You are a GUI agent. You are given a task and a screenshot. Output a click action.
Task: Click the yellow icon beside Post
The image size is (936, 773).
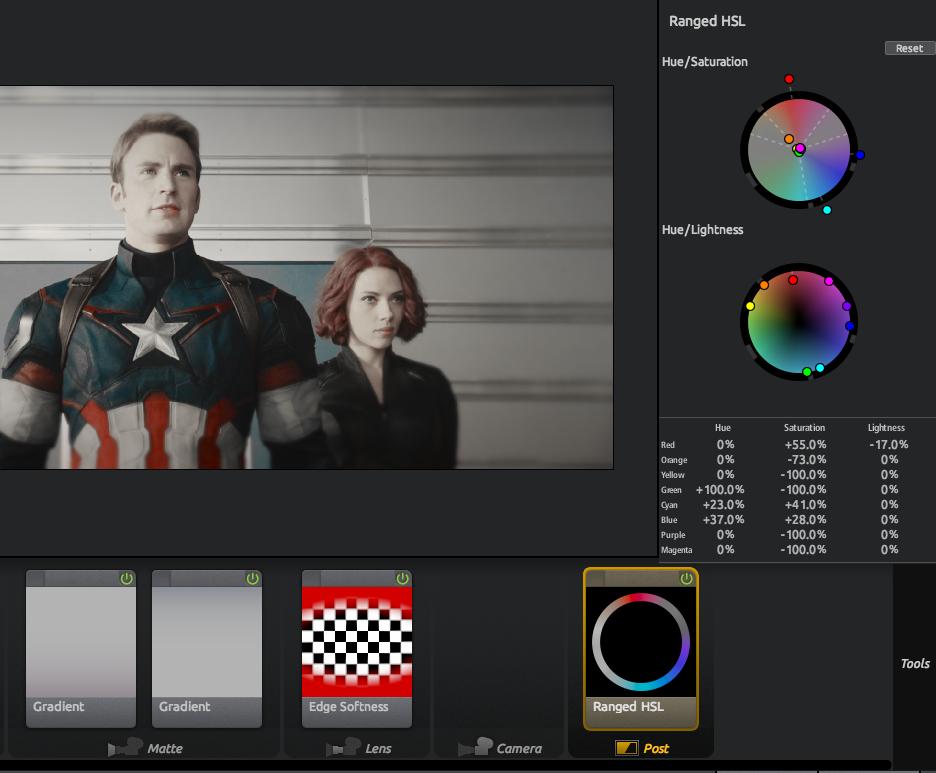626,747
